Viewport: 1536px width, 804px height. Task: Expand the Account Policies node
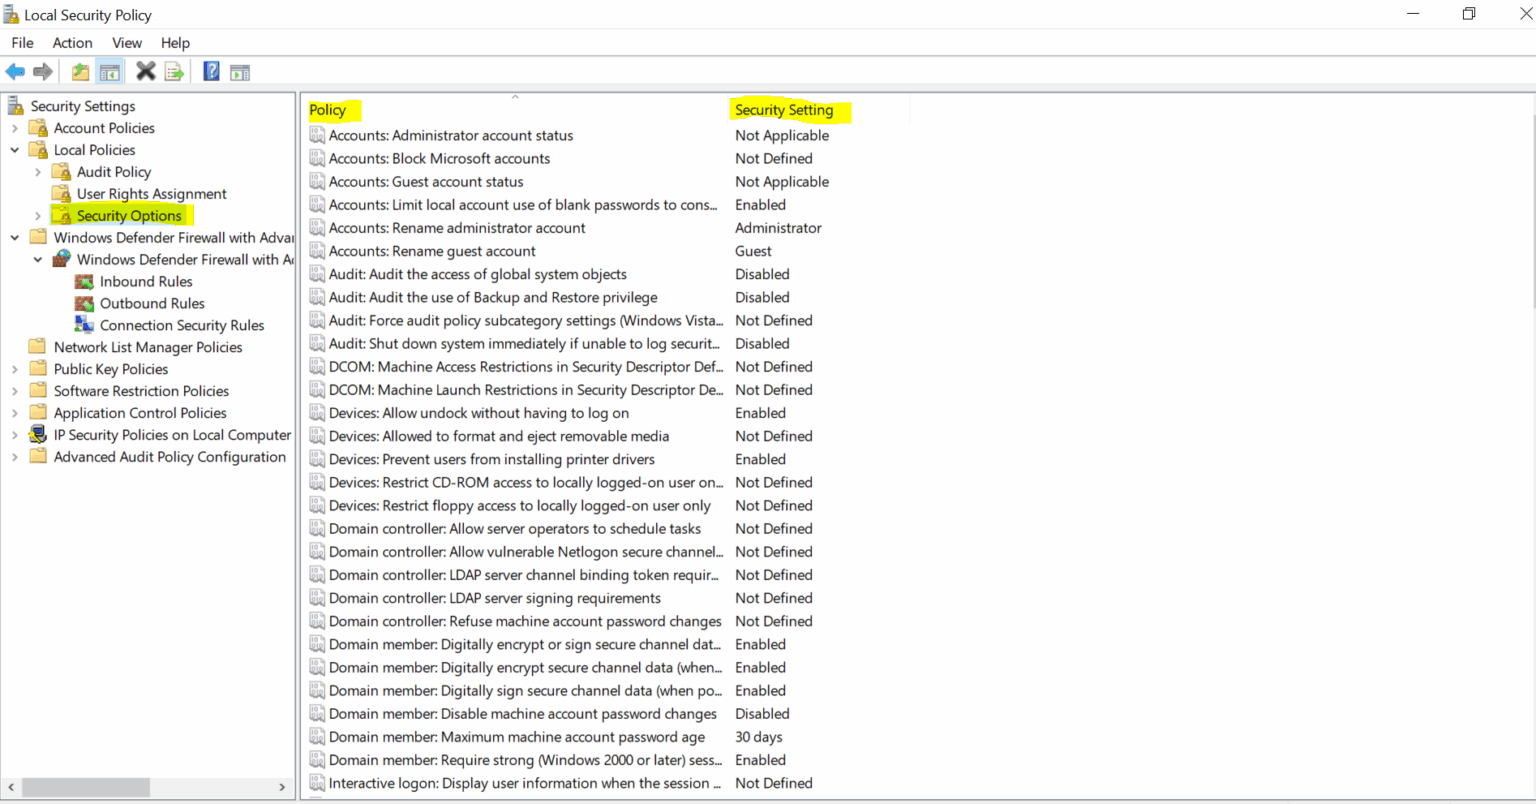(14, 128)
